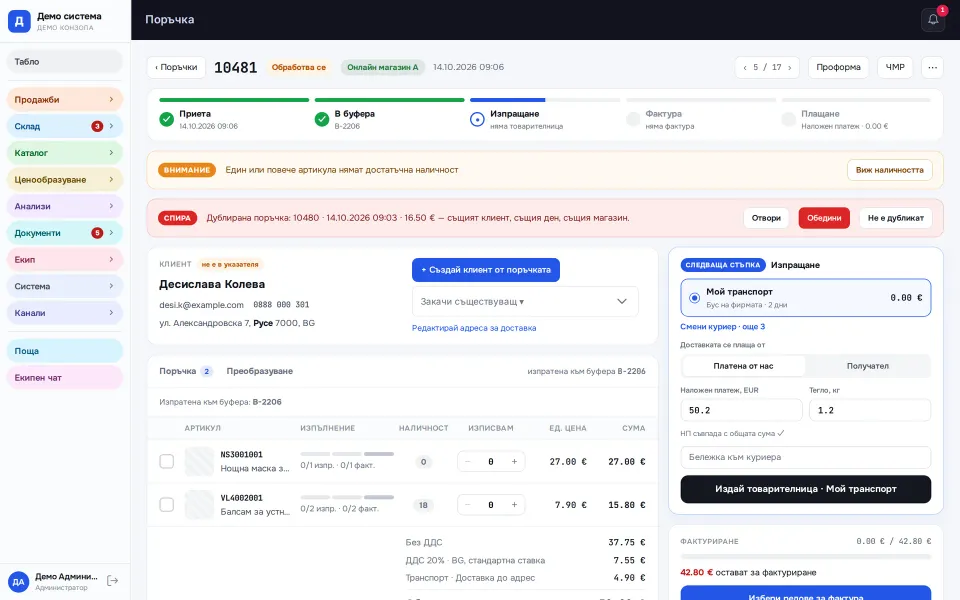The width and height of the screenshot is (960, 600).
Task: Tick the checkbox for NS3001001 row
Action: (167, 462)
